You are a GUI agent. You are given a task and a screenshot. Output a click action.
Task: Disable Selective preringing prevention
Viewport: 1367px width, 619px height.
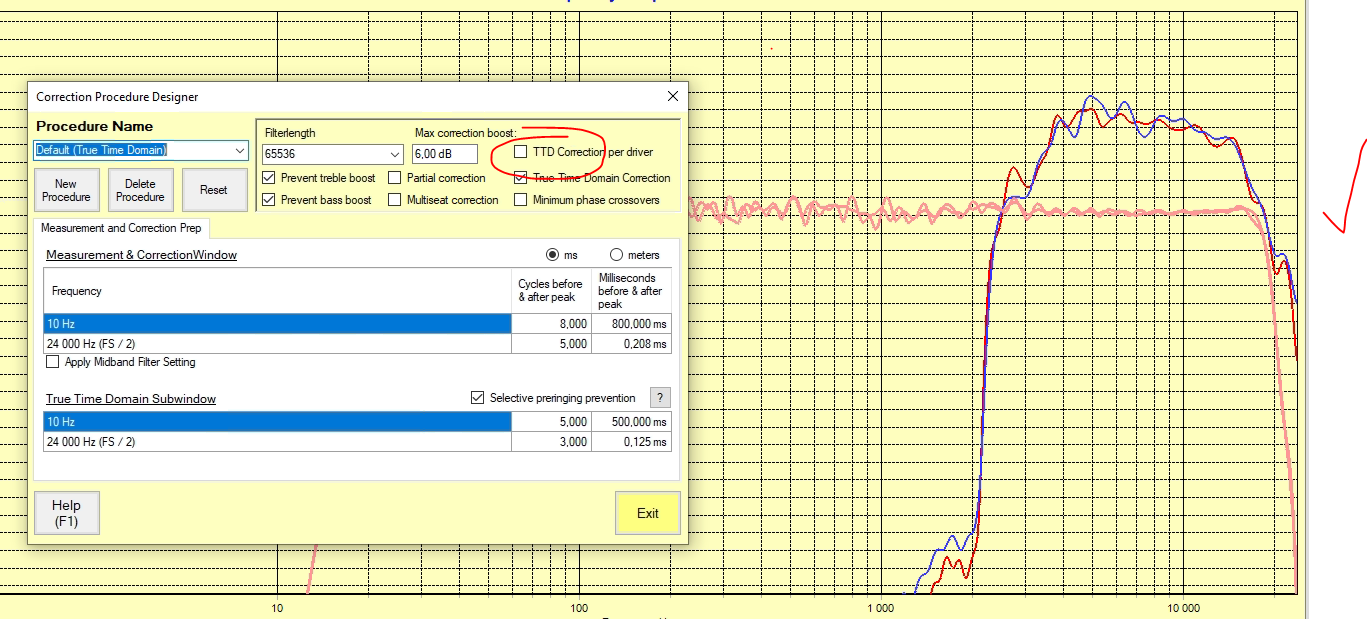click(x=478, y=398)
